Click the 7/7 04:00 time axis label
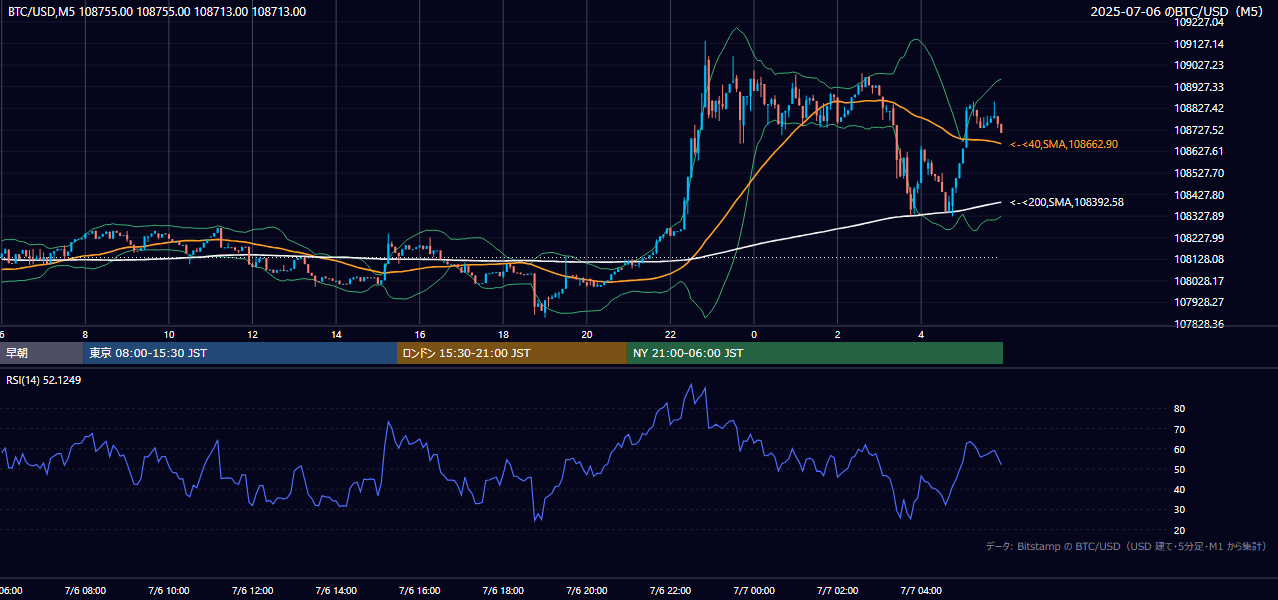Image resolution: width=1278 pixels, height=600 pixels. (x=921, y=591)
